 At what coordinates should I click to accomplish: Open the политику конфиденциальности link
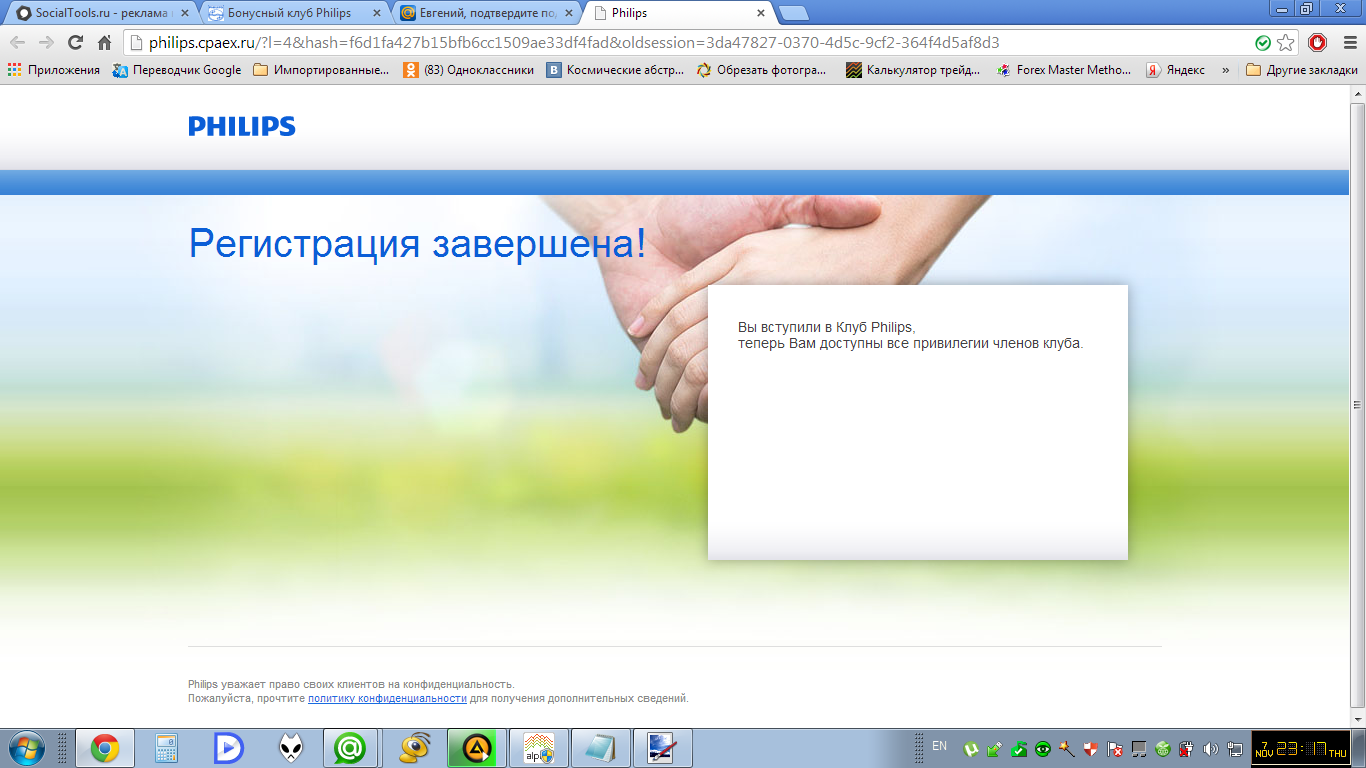click(x=387, y=698)
